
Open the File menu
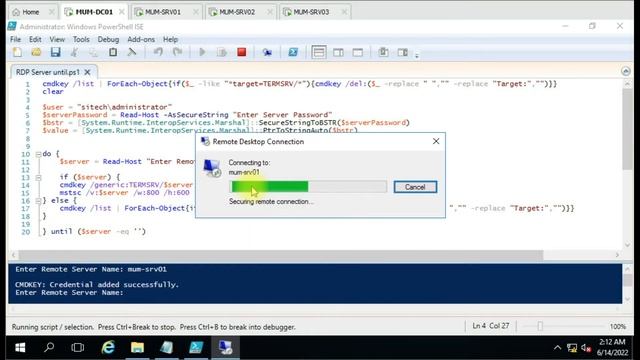pyautogui.click(x=16, y=40)
